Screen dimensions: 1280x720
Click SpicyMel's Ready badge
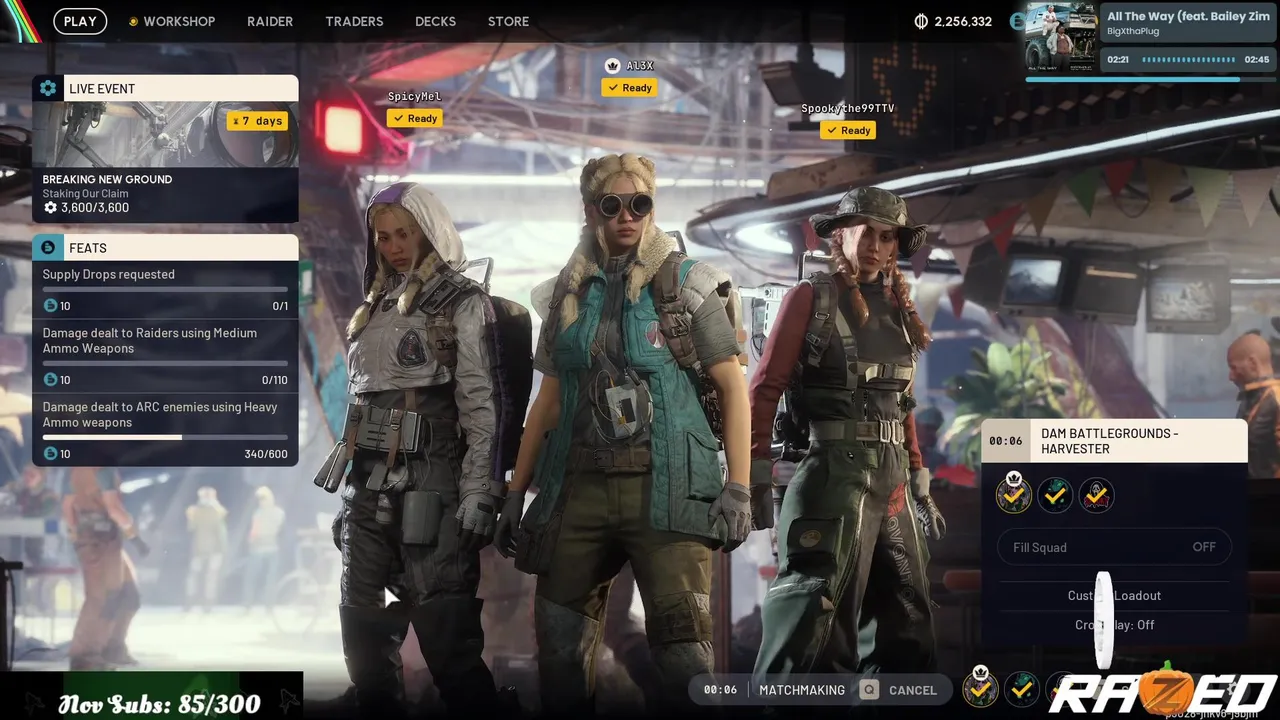(x=415, y=118)
